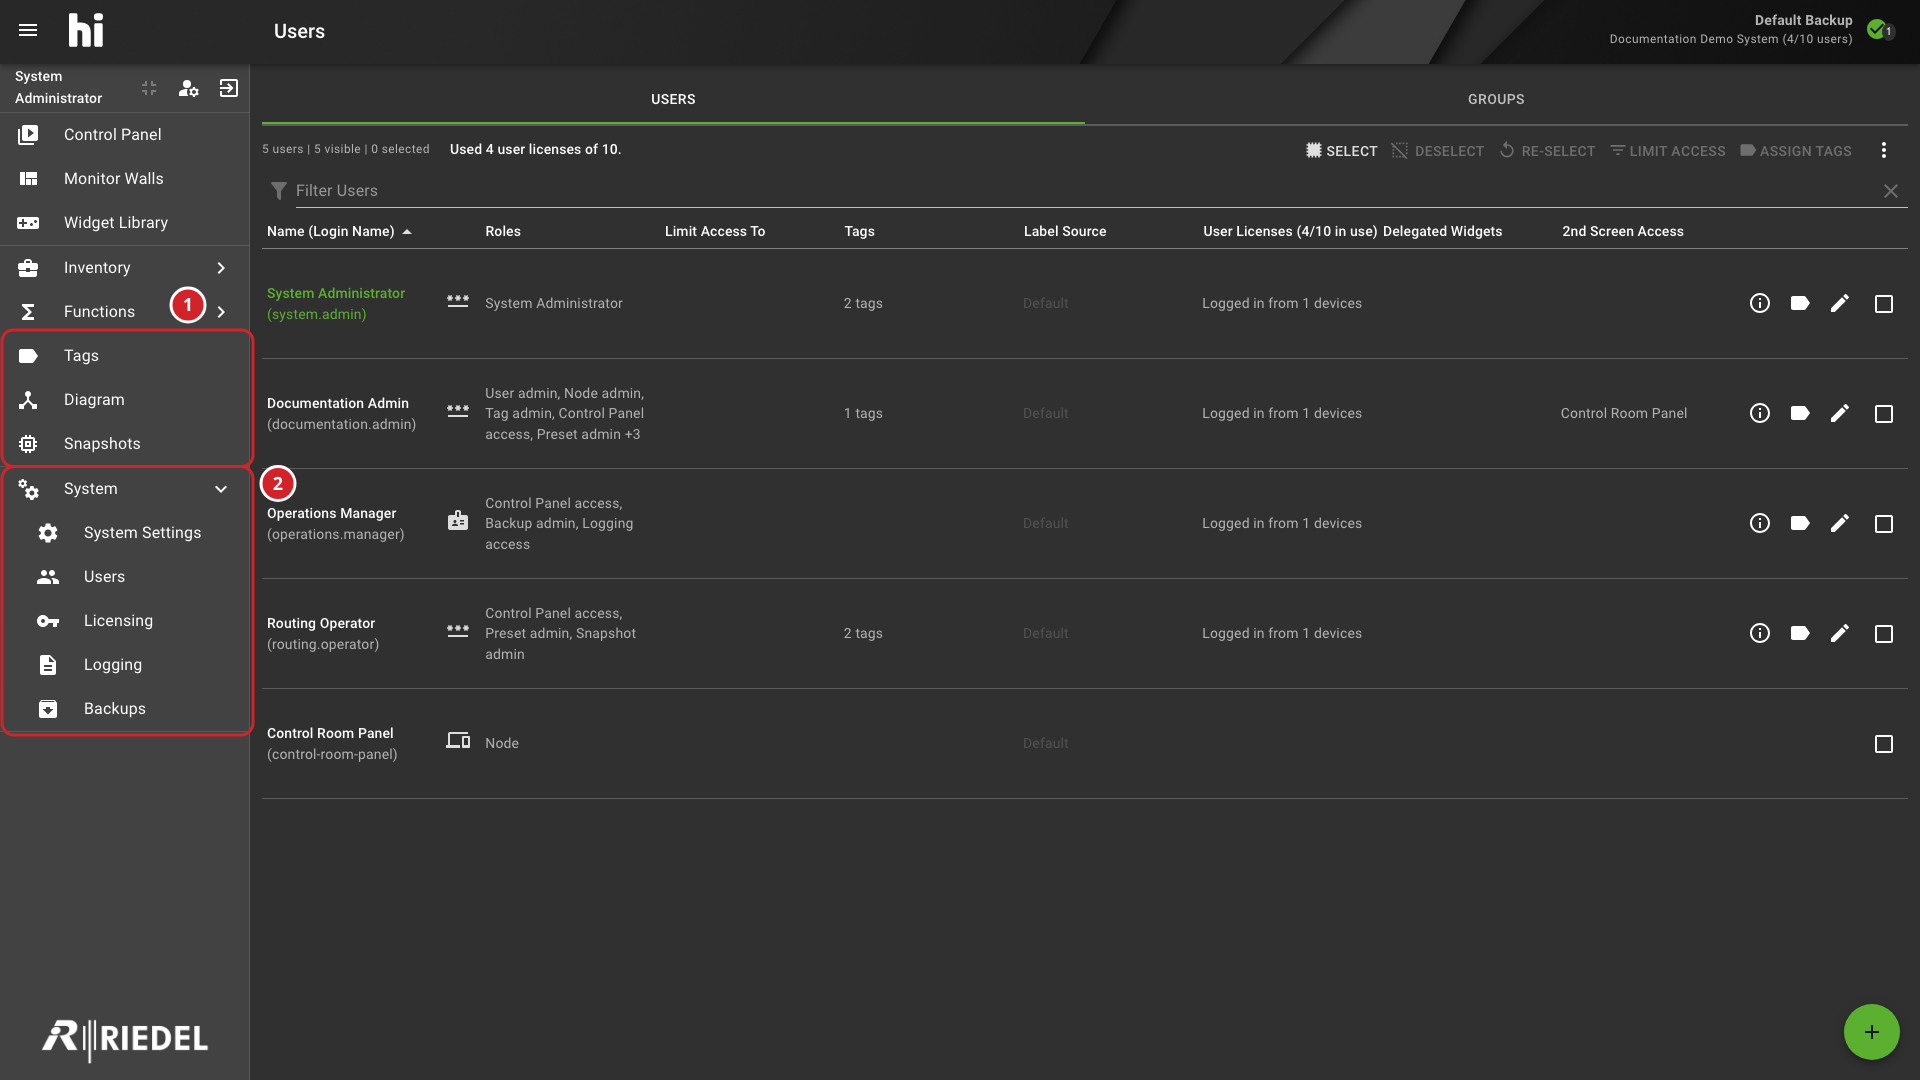Click the logout icon in sidebar header

[229, 89]
